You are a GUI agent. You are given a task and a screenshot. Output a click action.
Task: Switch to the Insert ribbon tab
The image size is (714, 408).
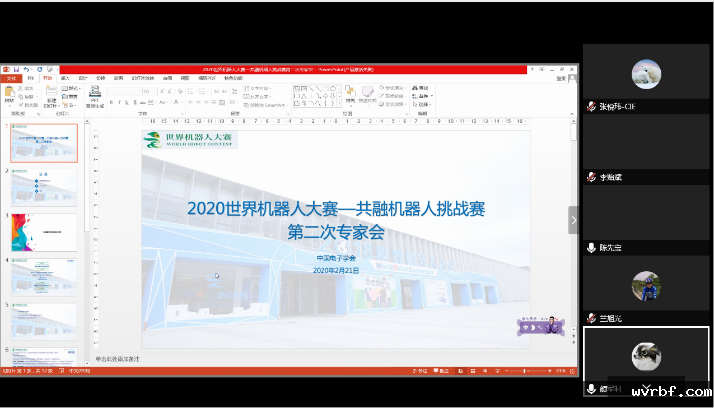coord(65,78)
